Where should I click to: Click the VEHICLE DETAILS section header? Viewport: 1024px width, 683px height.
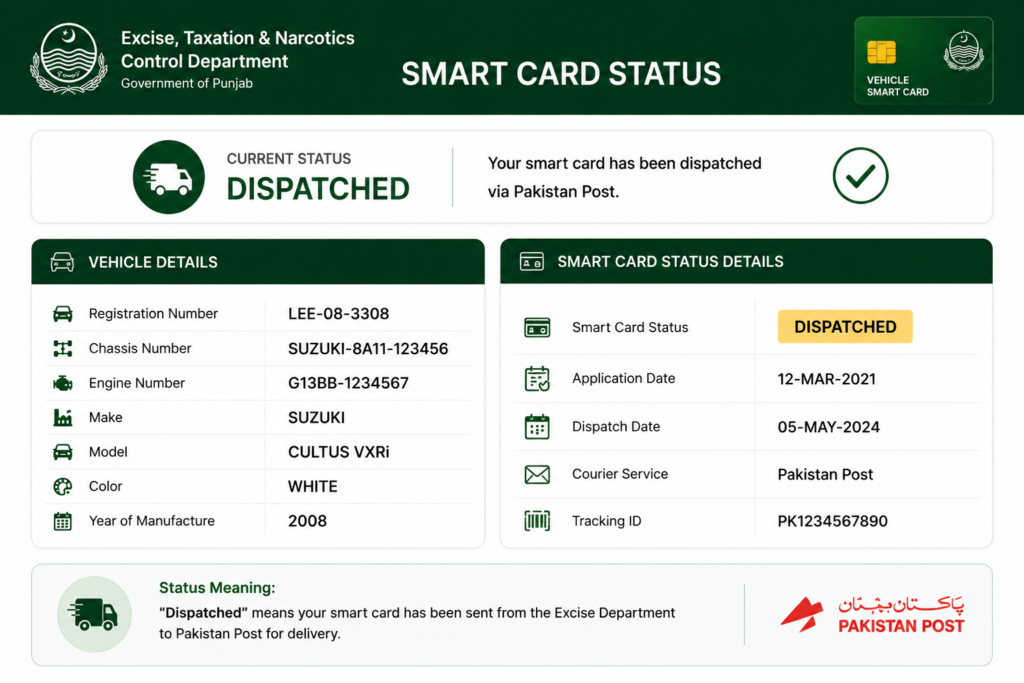[x=258, y=262]
